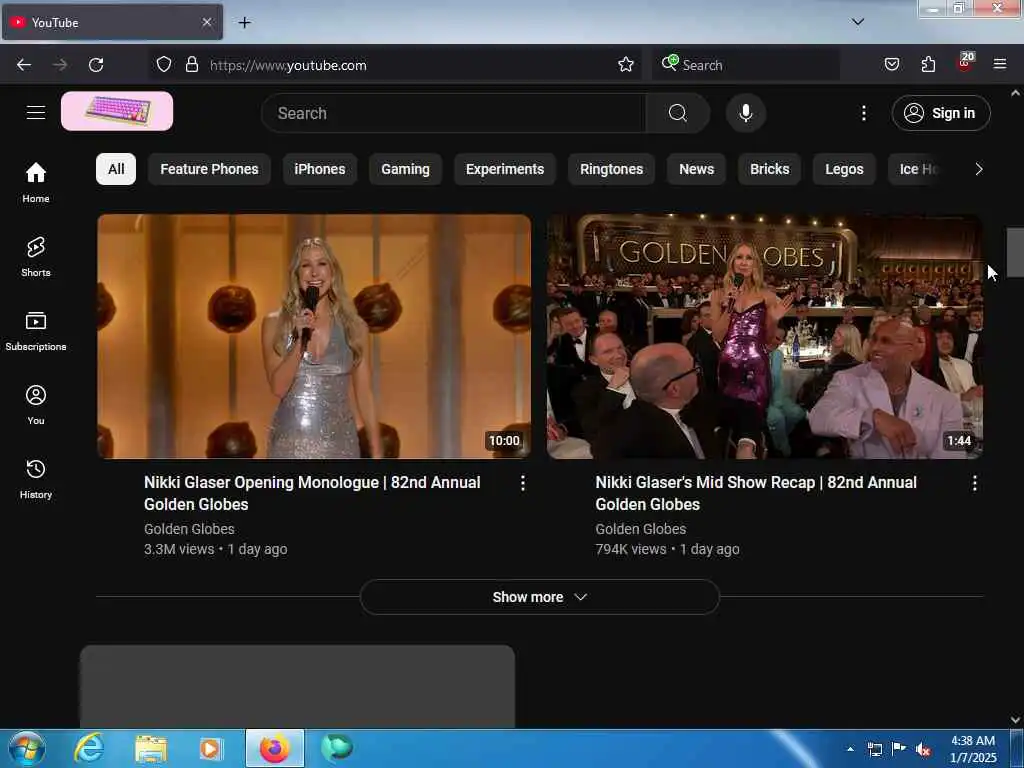Open Subscriptions in the sidebar
The height and width of the screenshot is (768, 1024).
point(36,330)
